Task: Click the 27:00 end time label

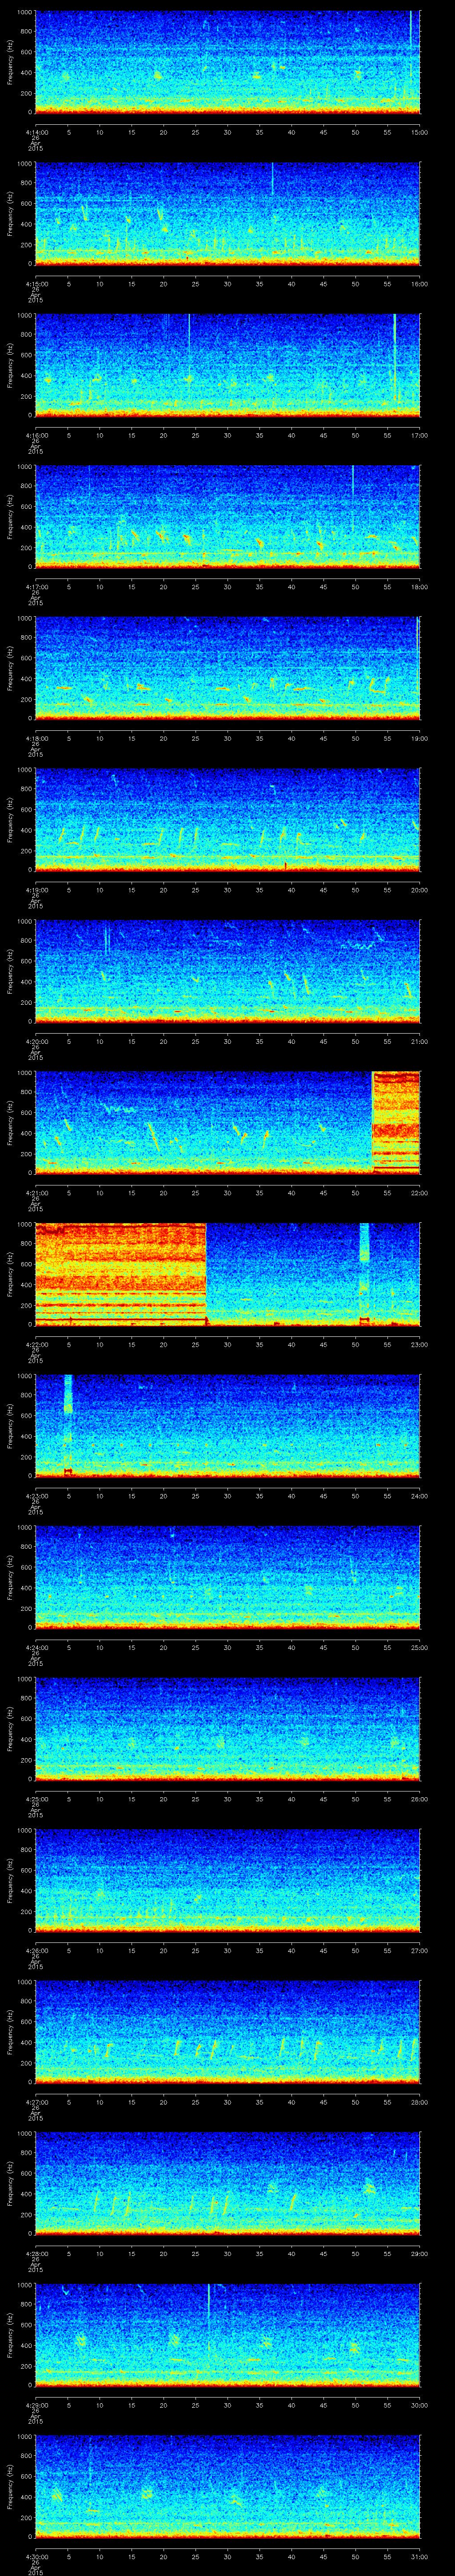Action: coord(419,1950)
